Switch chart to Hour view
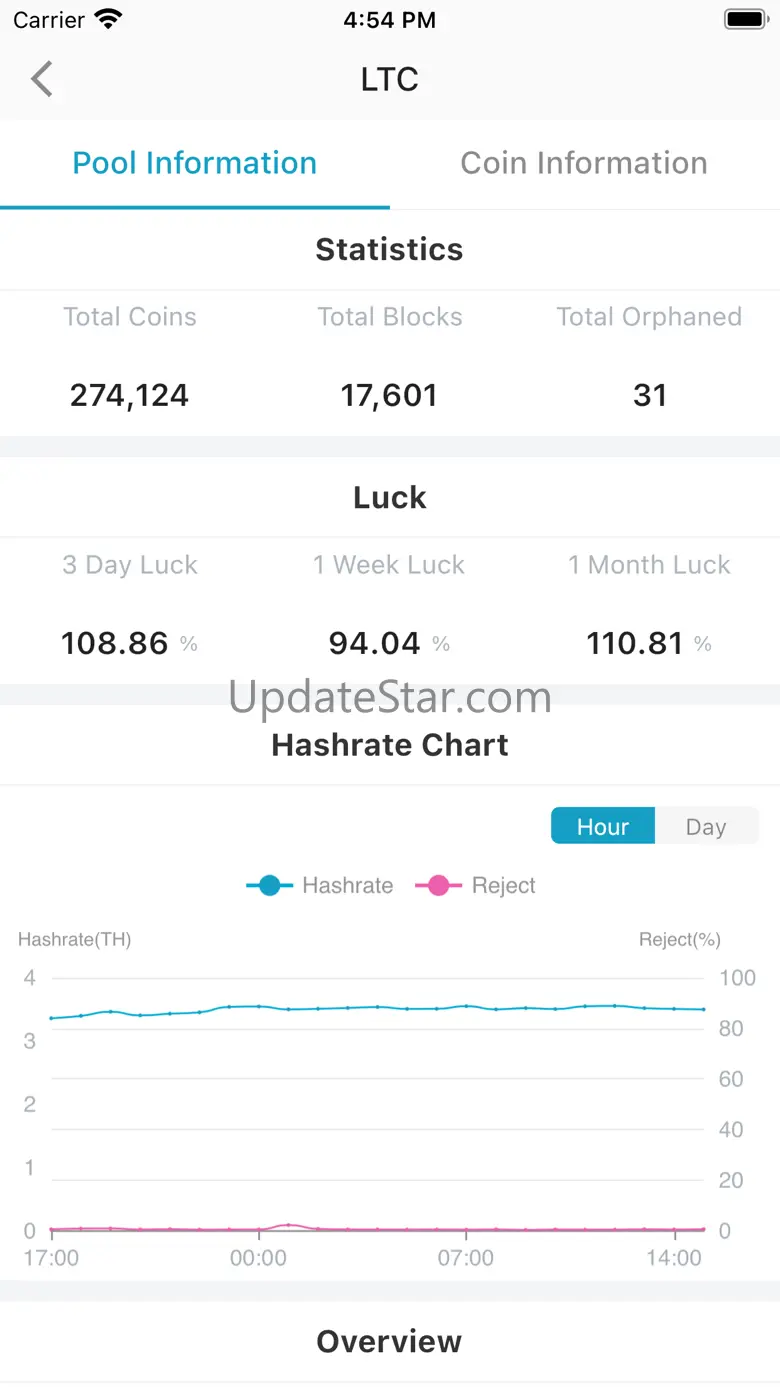This screenshot has width=780, height=1387. point(603,827)
